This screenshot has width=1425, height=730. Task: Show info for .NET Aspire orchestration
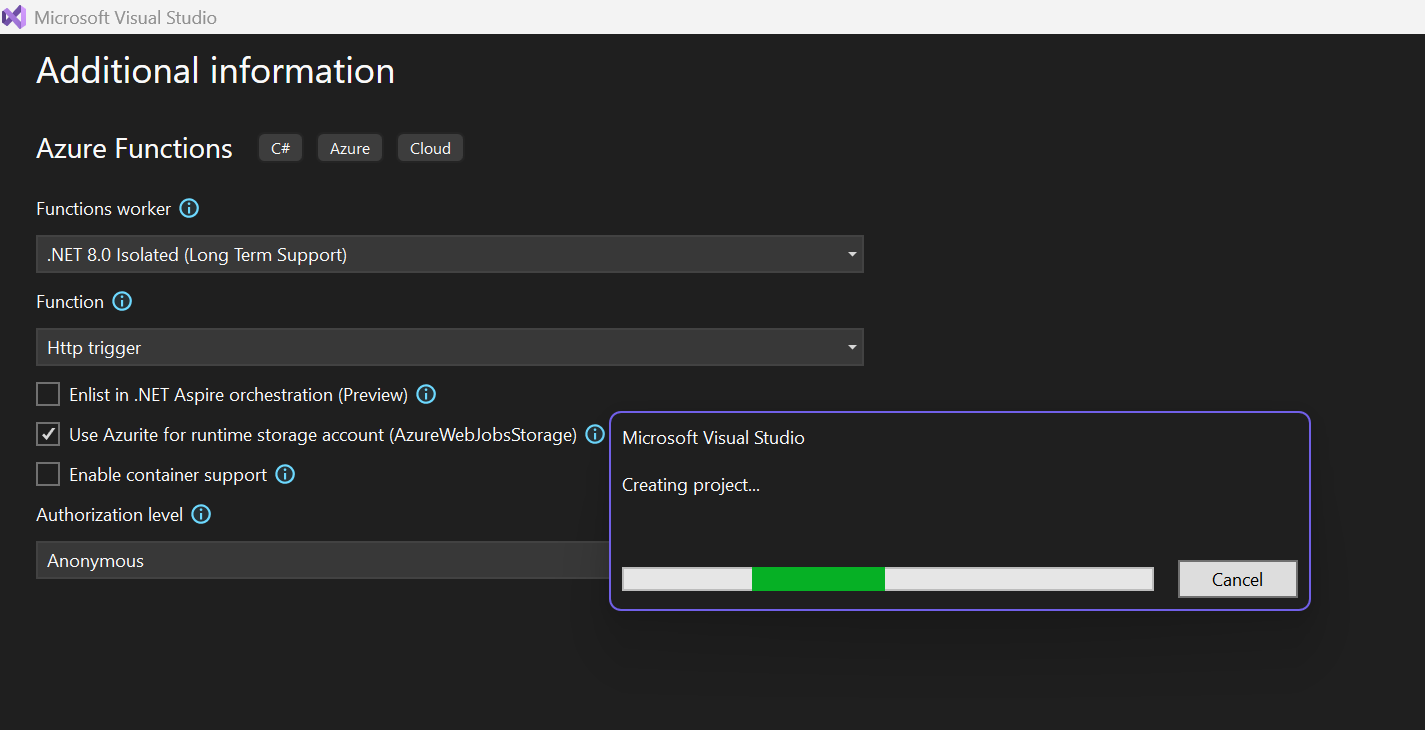(426, 394)
